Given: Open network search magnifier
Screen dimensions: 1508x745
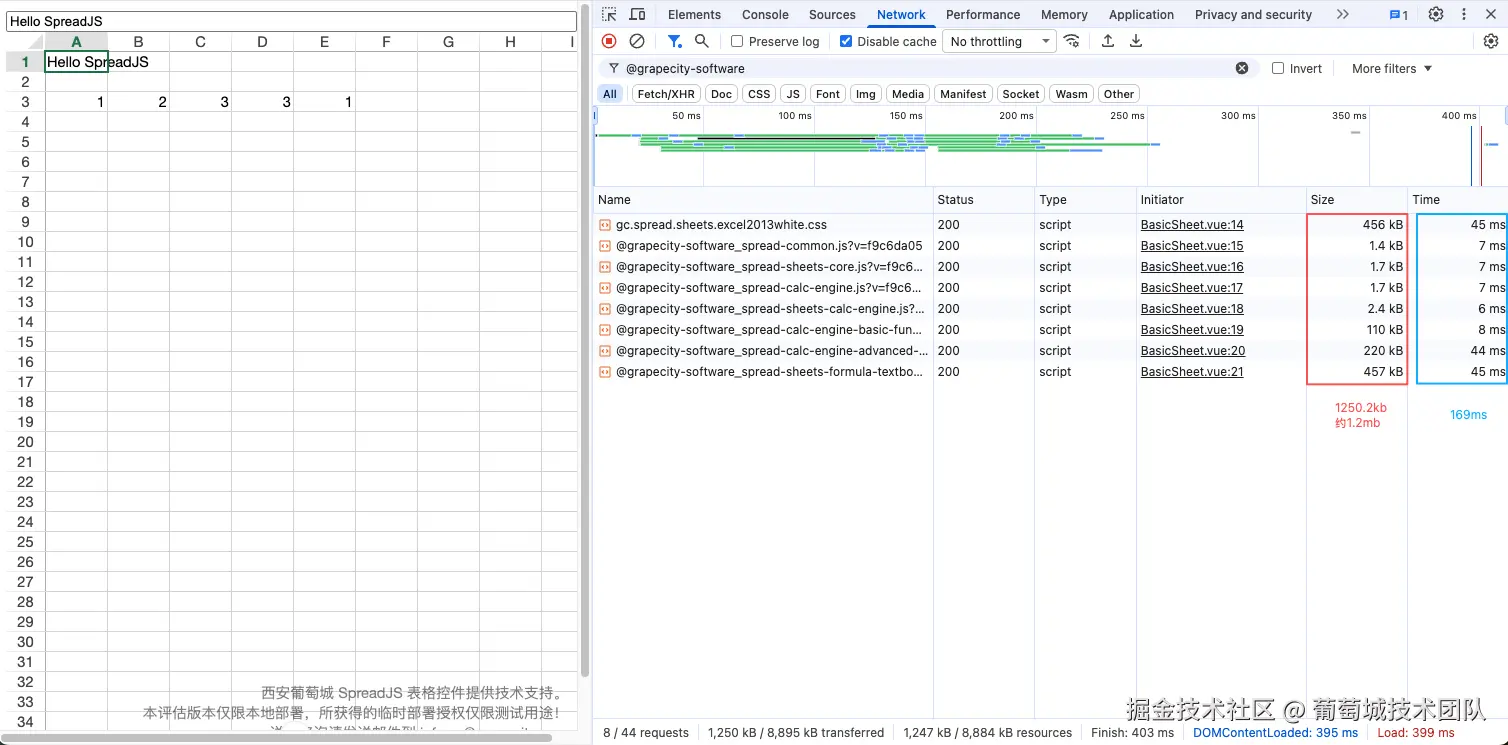Looking at the screenshot, I should tap(702, 41).
